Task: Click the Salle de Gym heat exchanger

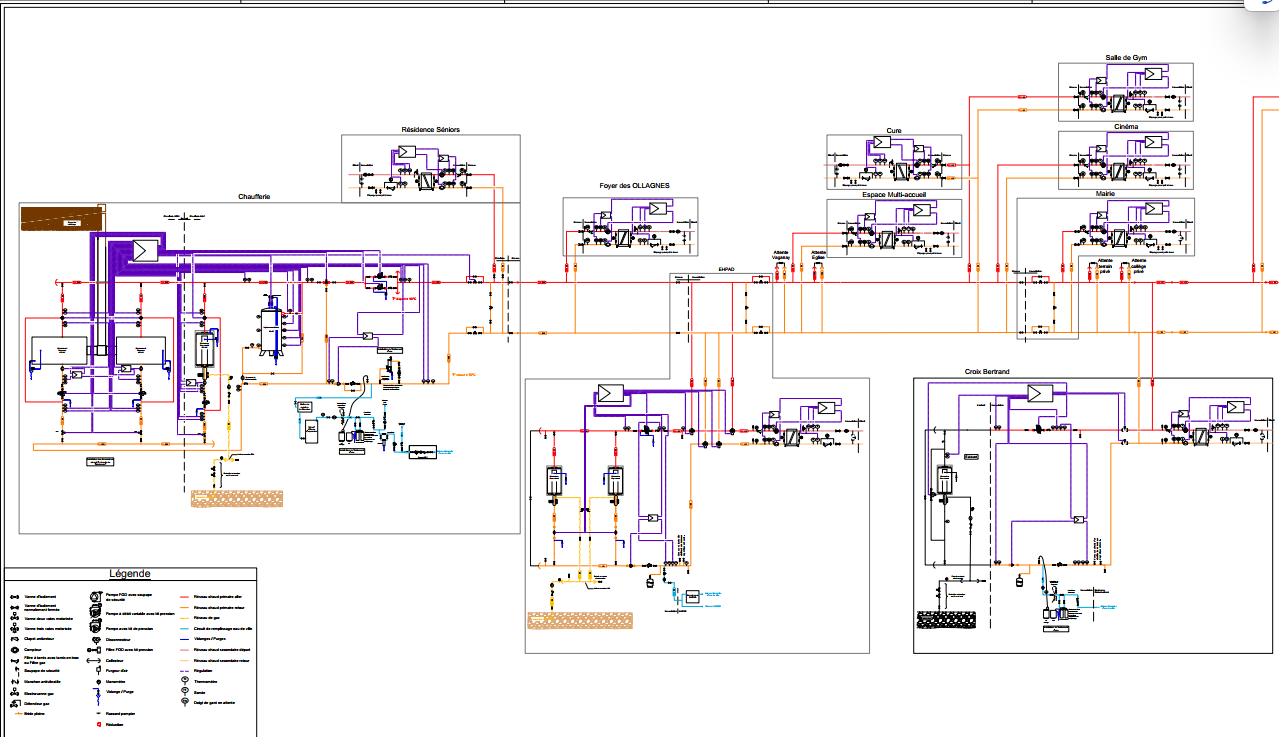Action: click(1118, 103)
